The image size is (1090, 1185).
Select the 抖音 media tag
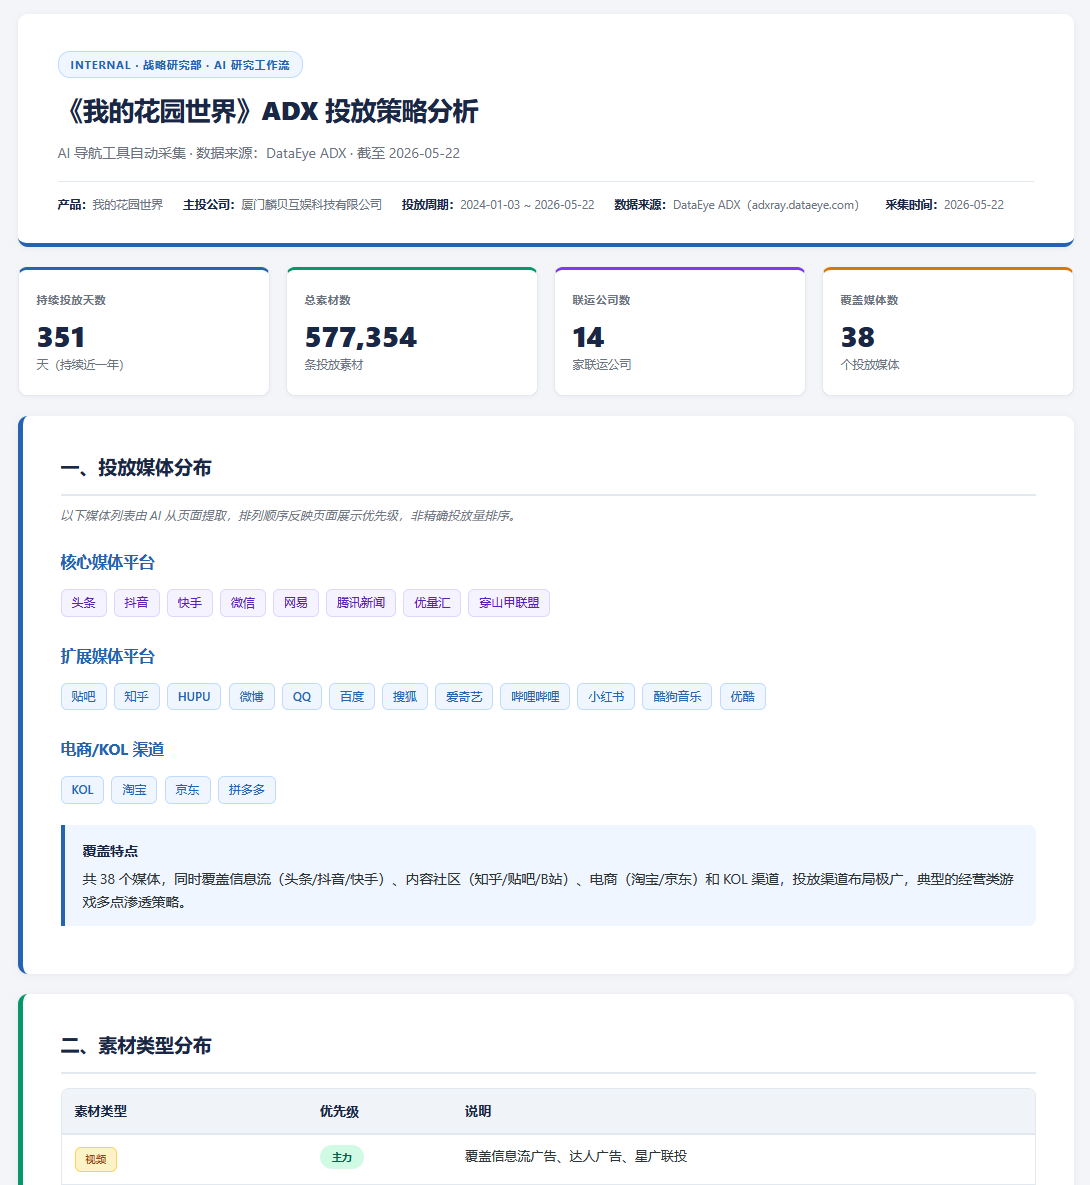pyautogui.click(x=137, y=603)
